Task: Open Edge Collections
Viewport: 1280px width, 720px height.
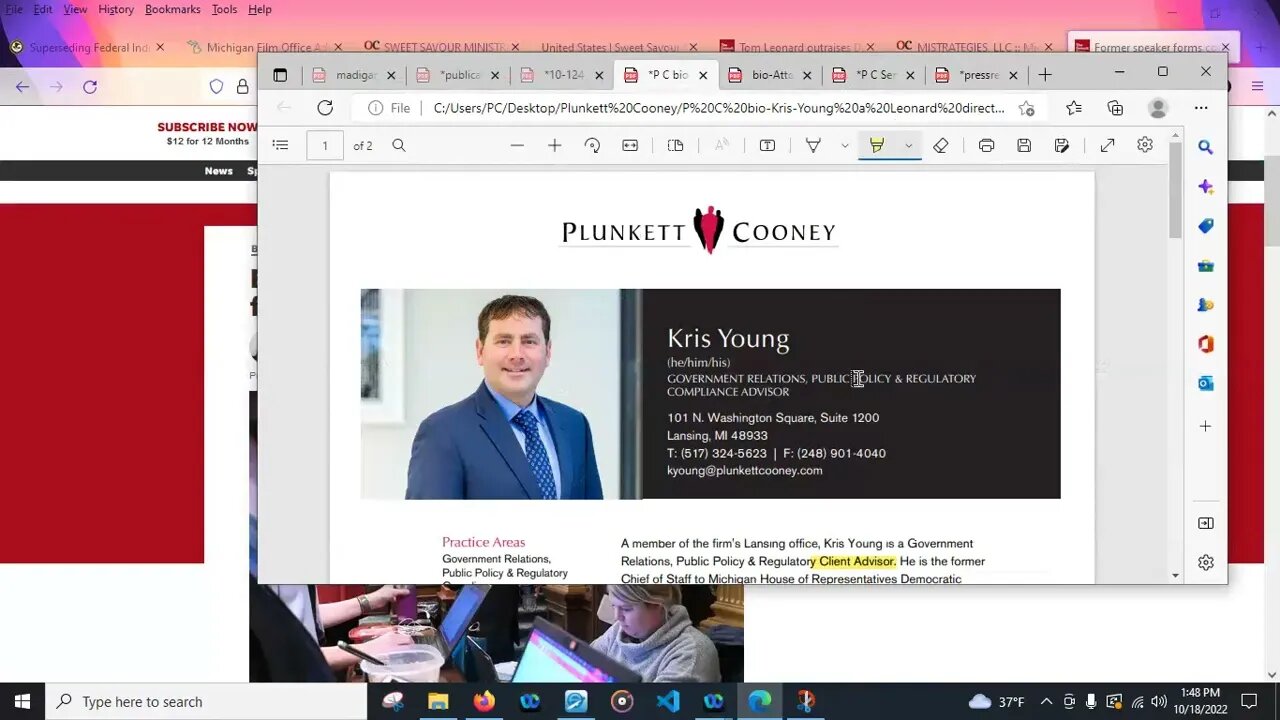Action: (1115, 108)
